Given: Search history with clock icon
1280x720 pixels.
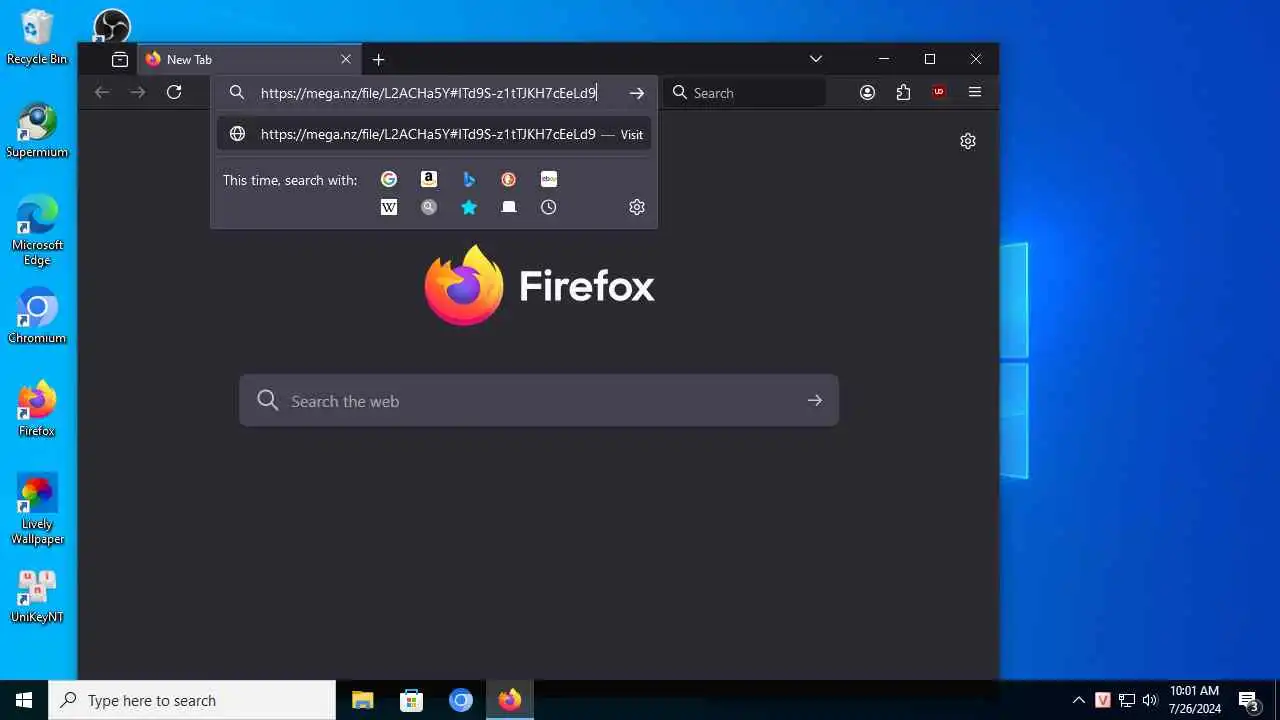Looking at the screenshot, I should click(549, 207).
